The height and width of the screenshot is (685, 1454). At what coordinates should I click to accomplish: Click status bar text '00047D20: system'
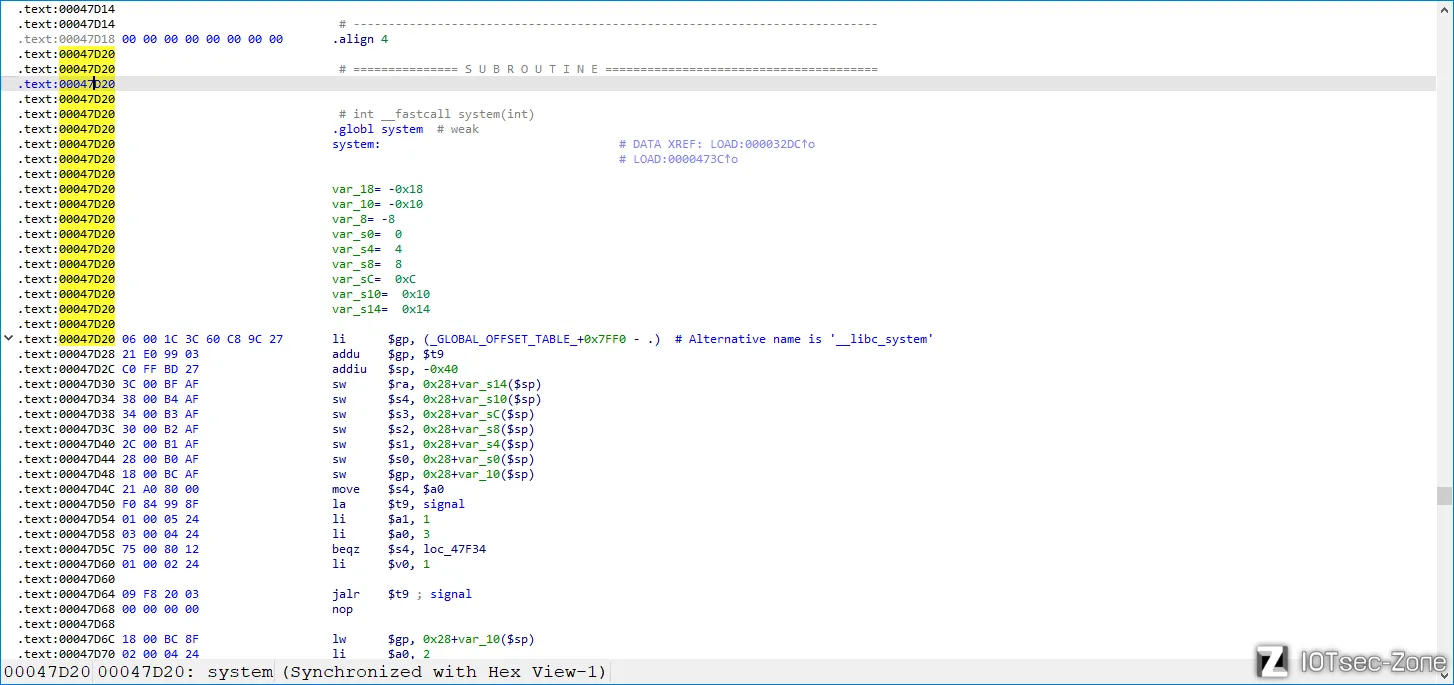pos(185,672)
